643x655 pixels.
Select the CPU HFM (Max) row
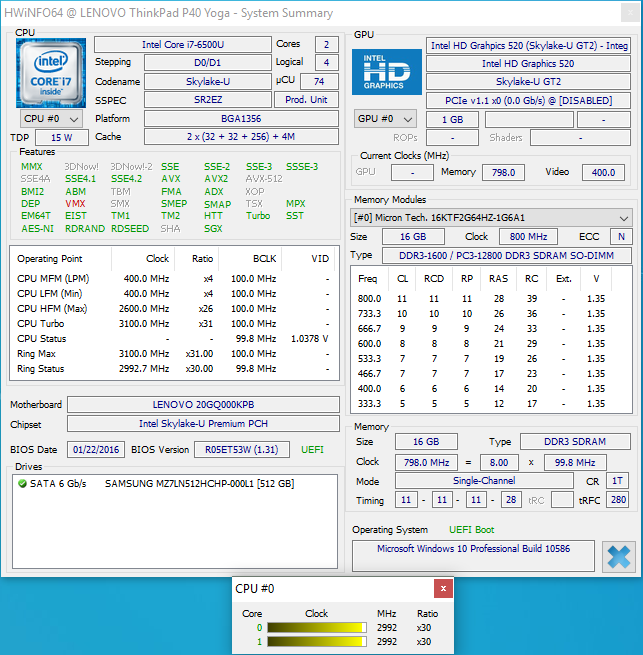pyautogui.click(x=174, y=309)
